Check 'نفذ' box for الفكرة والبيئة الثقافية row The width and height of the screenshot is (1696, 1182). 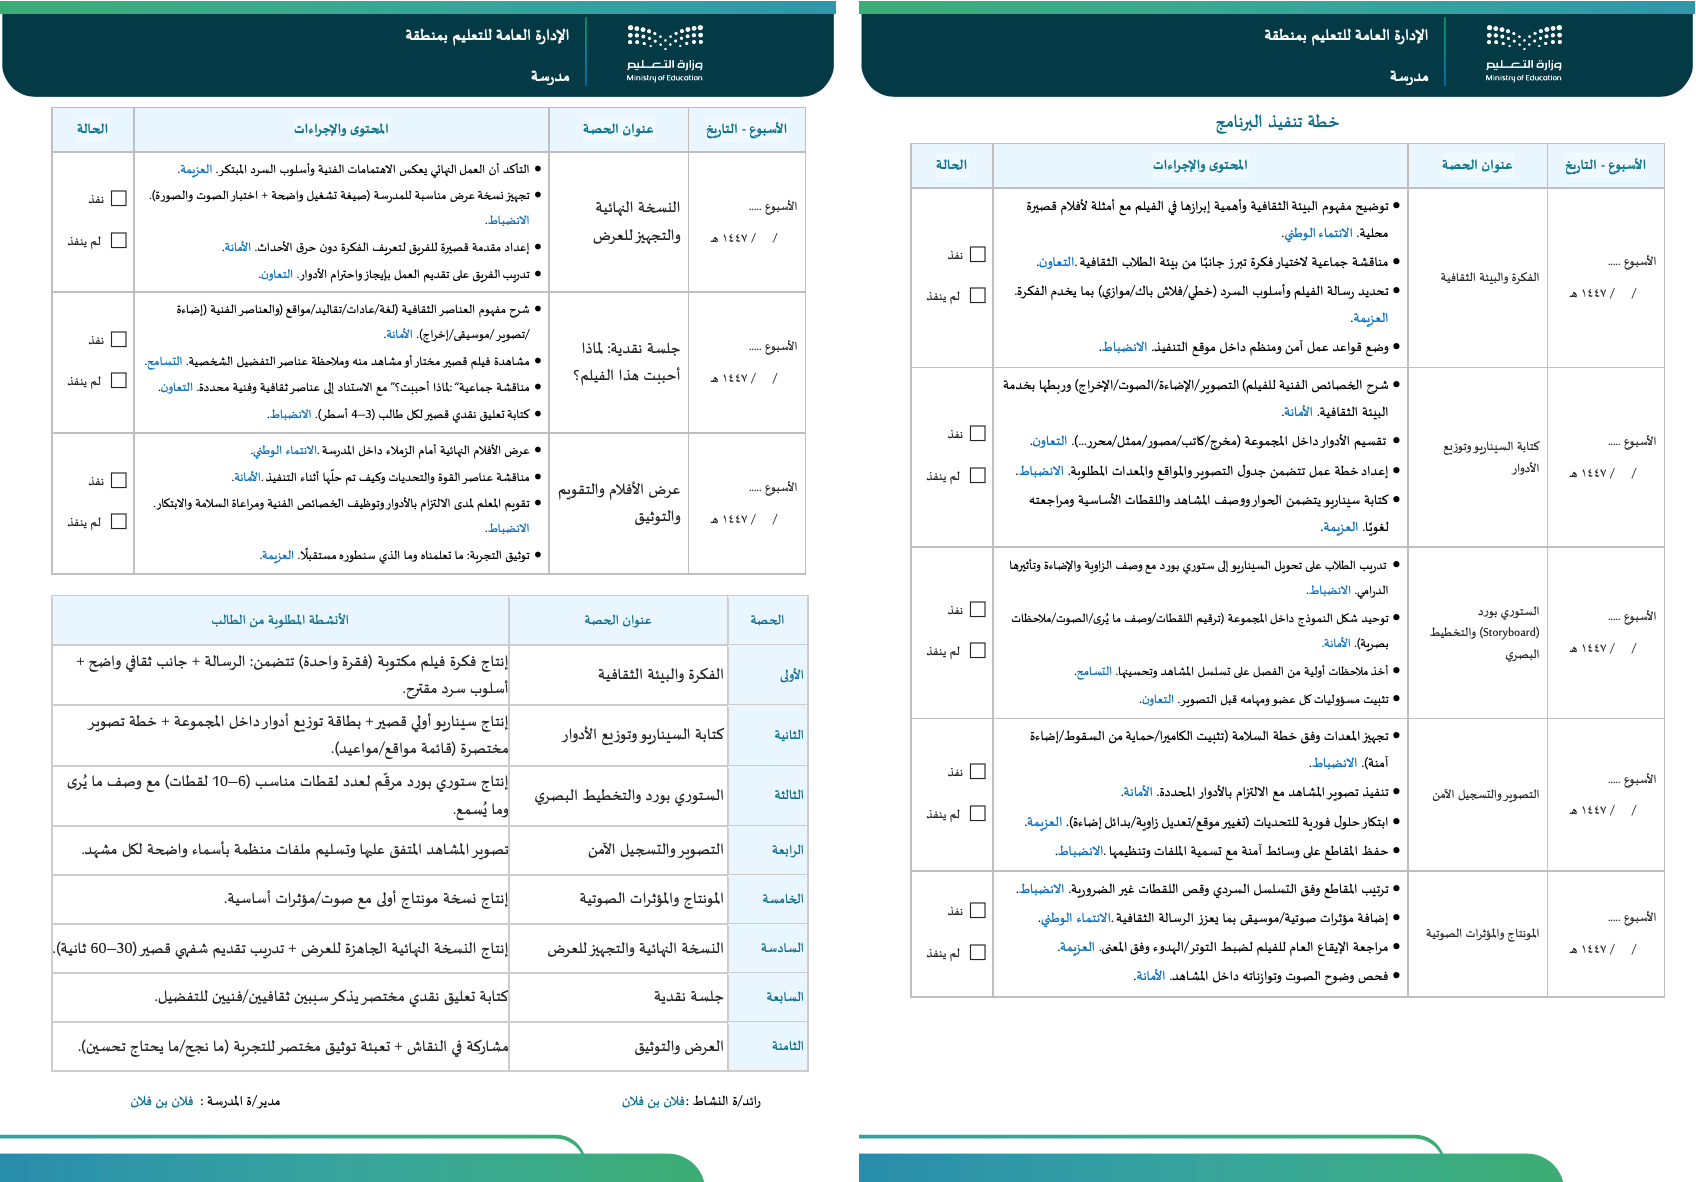[978, 255]
